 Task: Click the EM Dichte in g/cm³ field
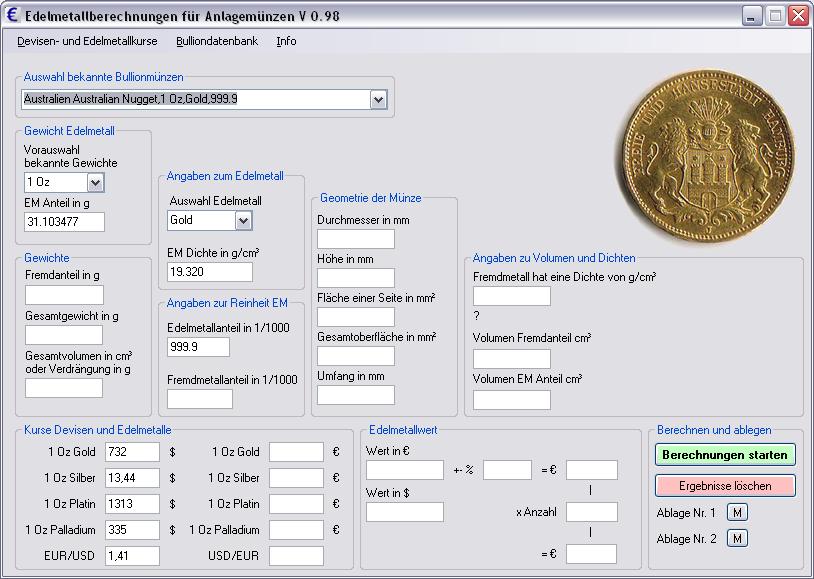point(210,272)
